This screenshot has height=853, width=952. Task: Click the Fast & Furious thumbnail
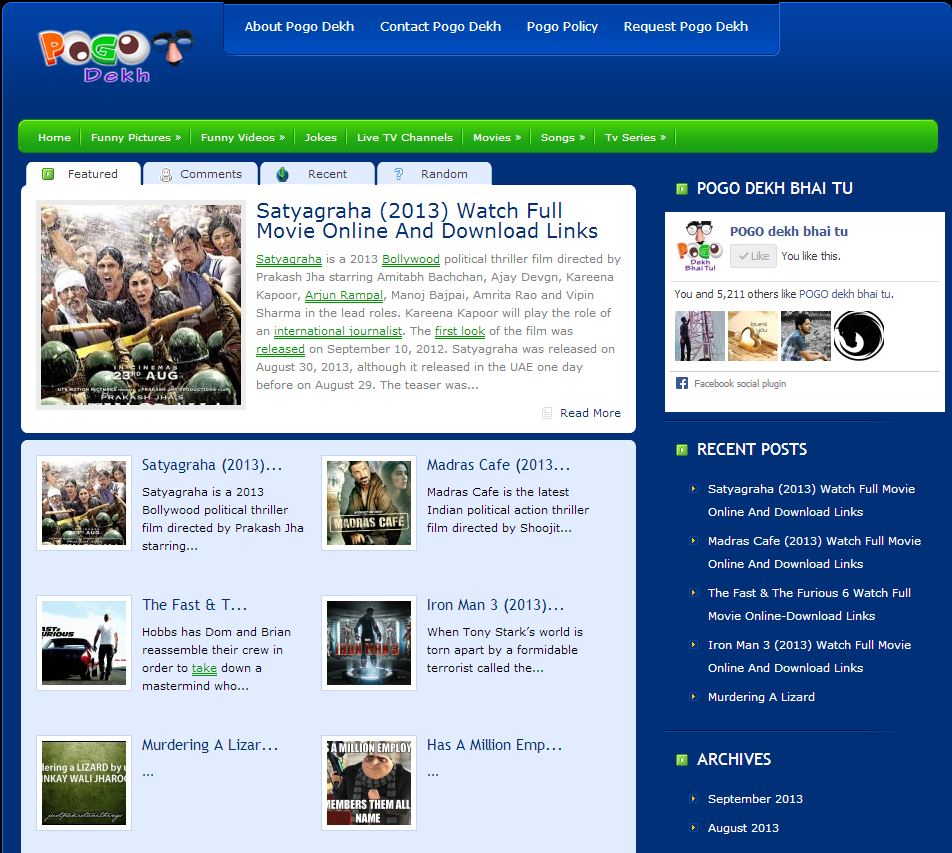tap(84, 643)
